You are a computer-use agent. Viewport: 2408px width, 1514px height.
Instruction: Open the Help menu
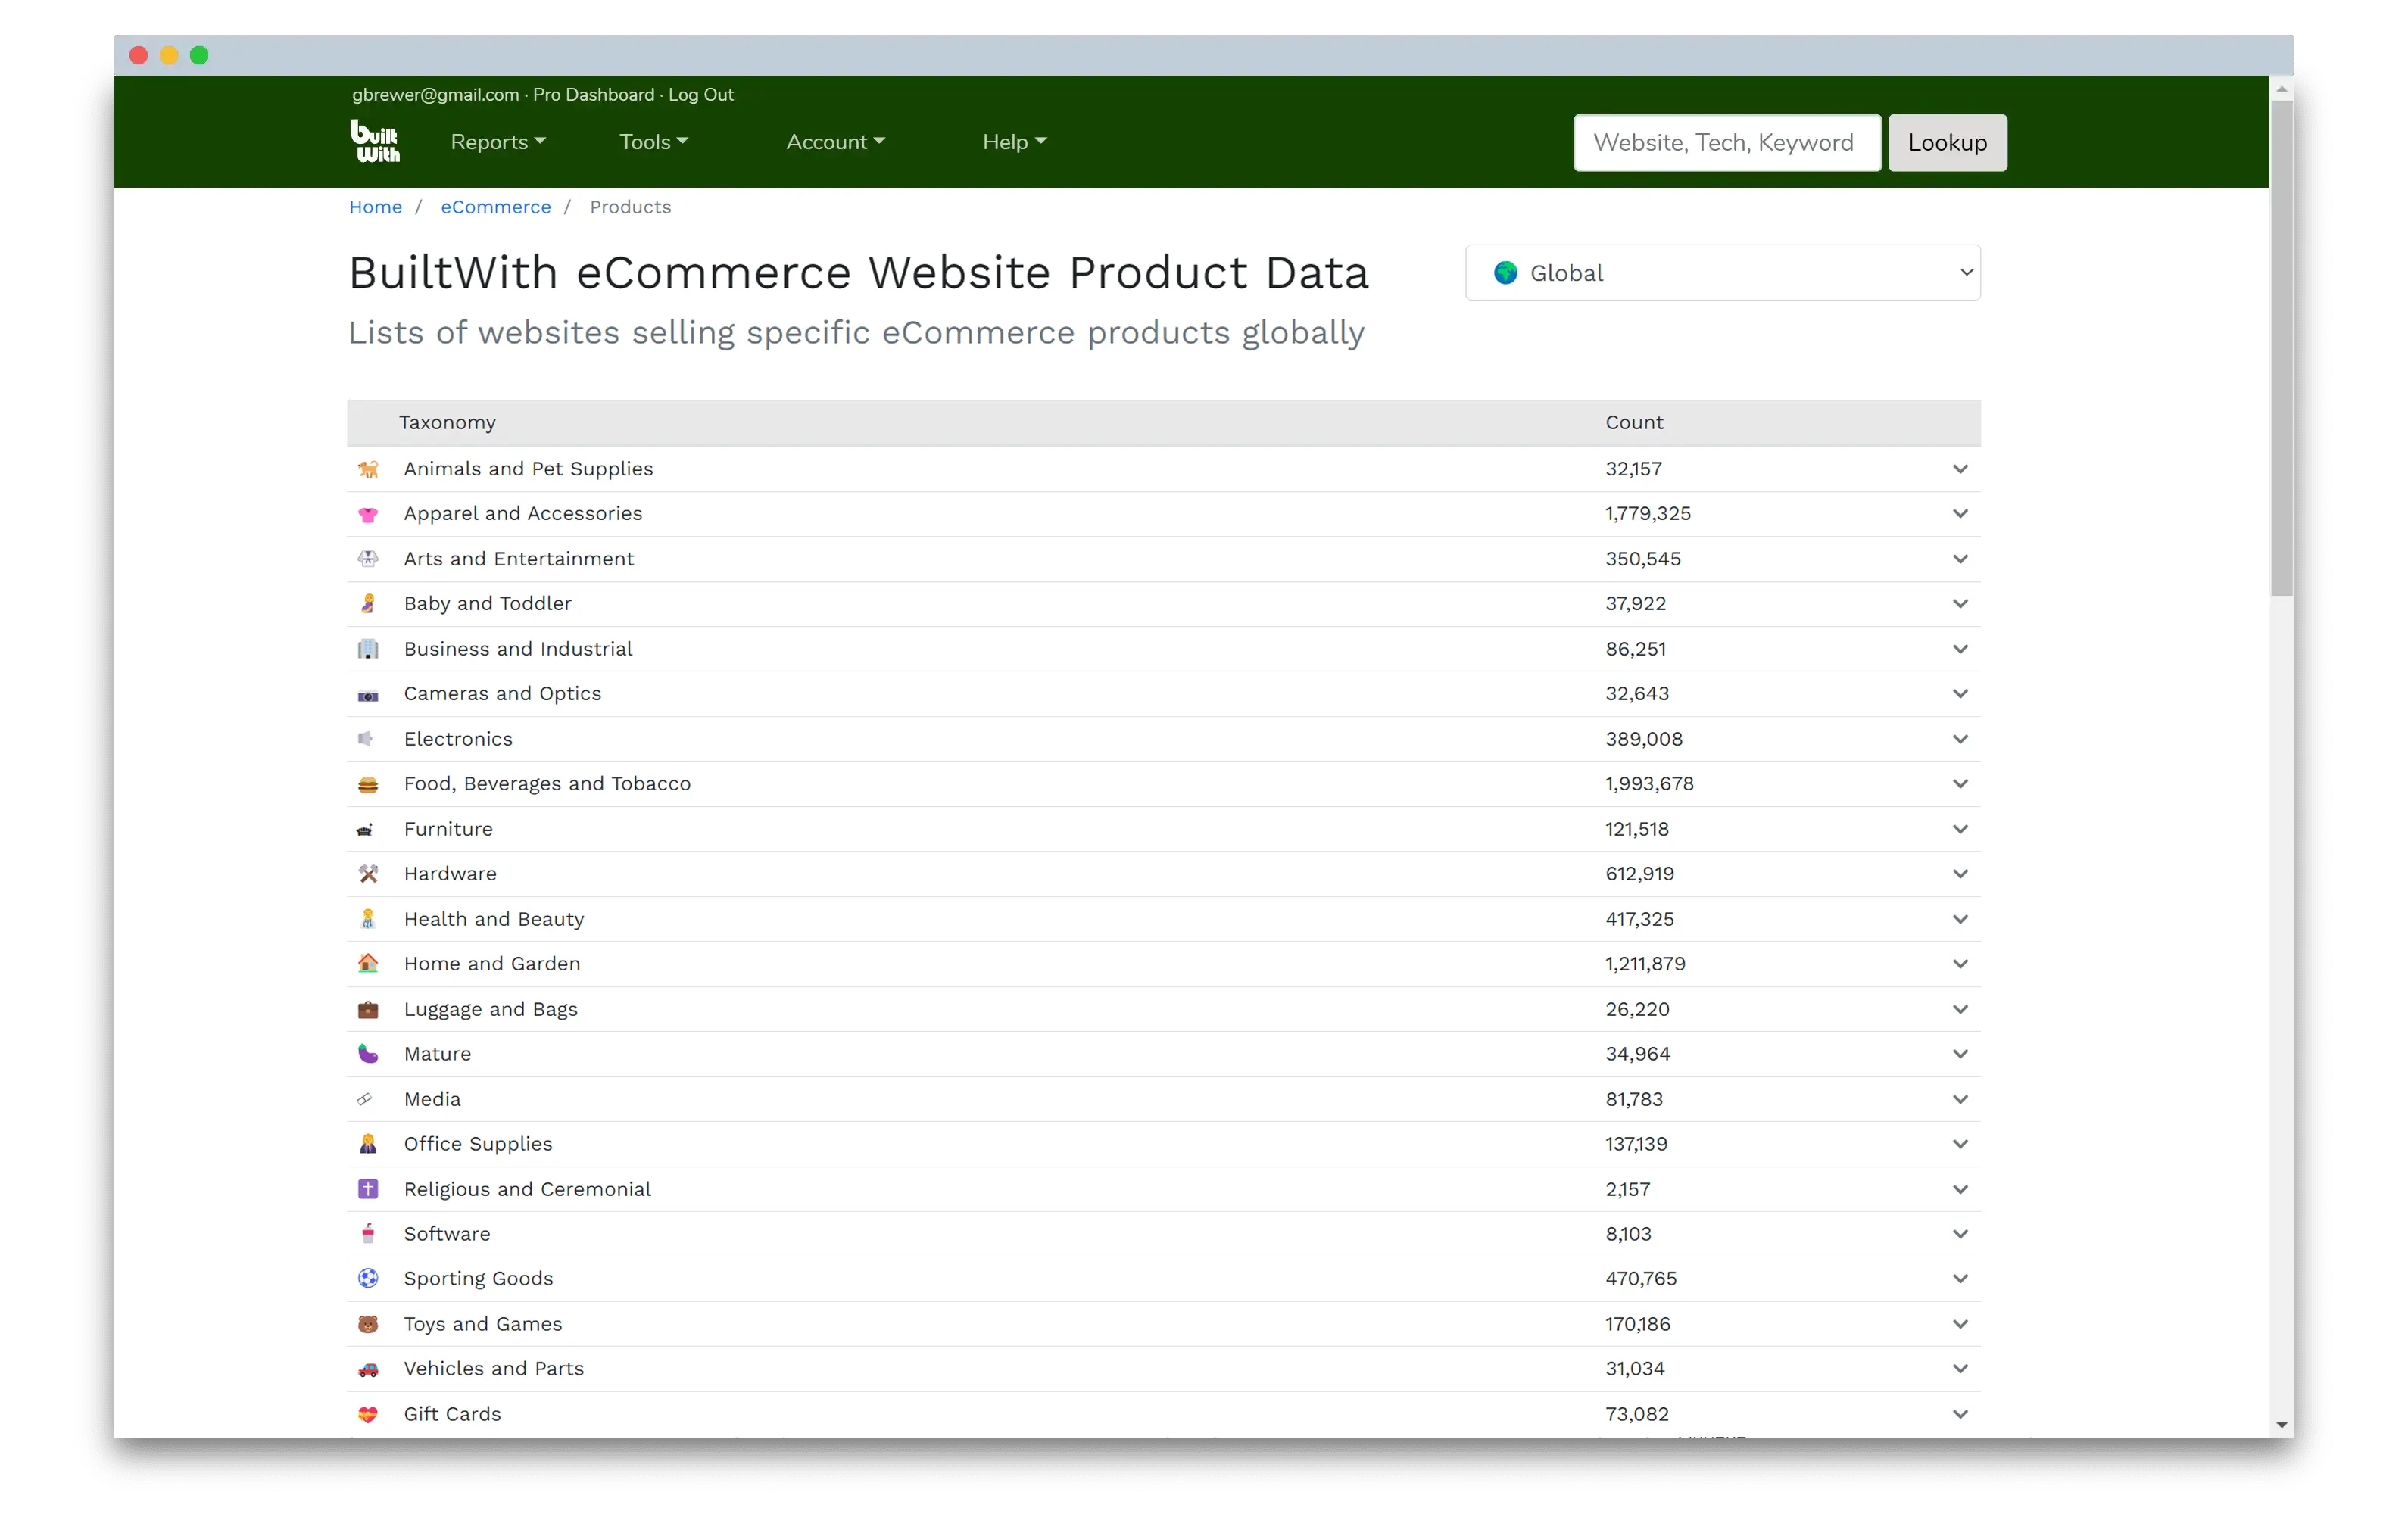[x=1014, y=142]
